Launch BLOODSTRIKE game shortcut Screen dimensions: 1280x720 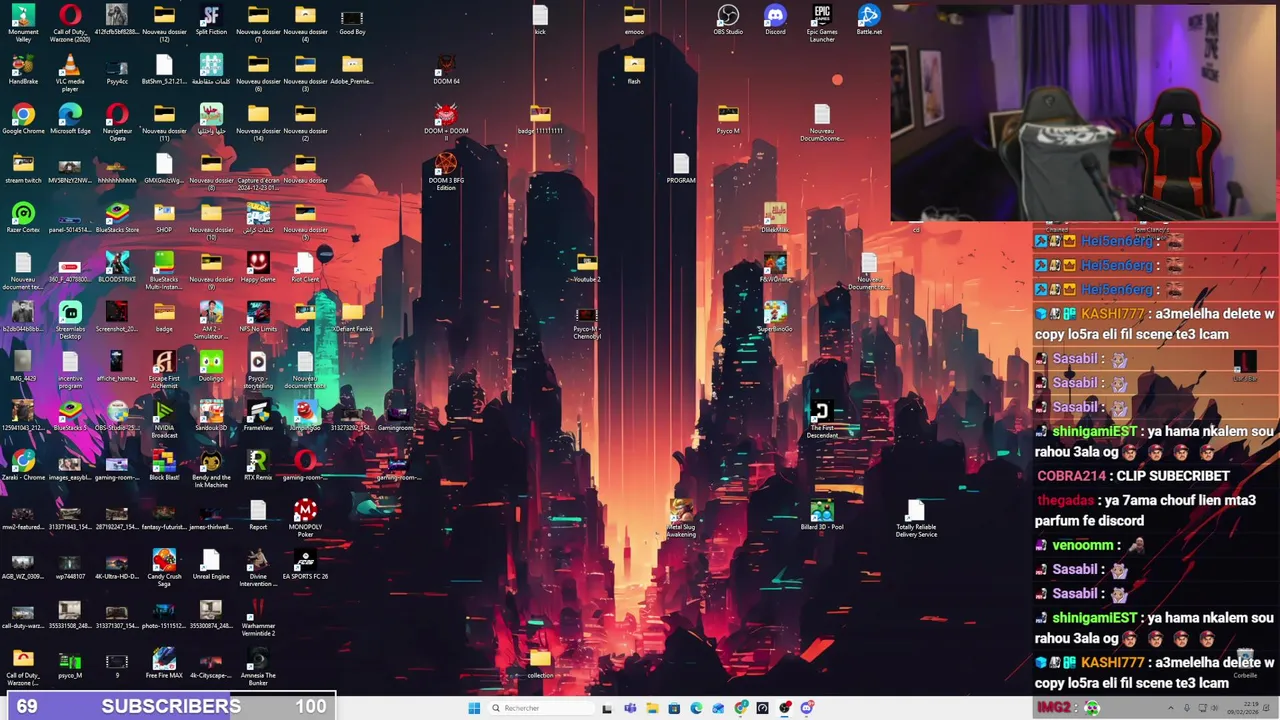point(117,267)
